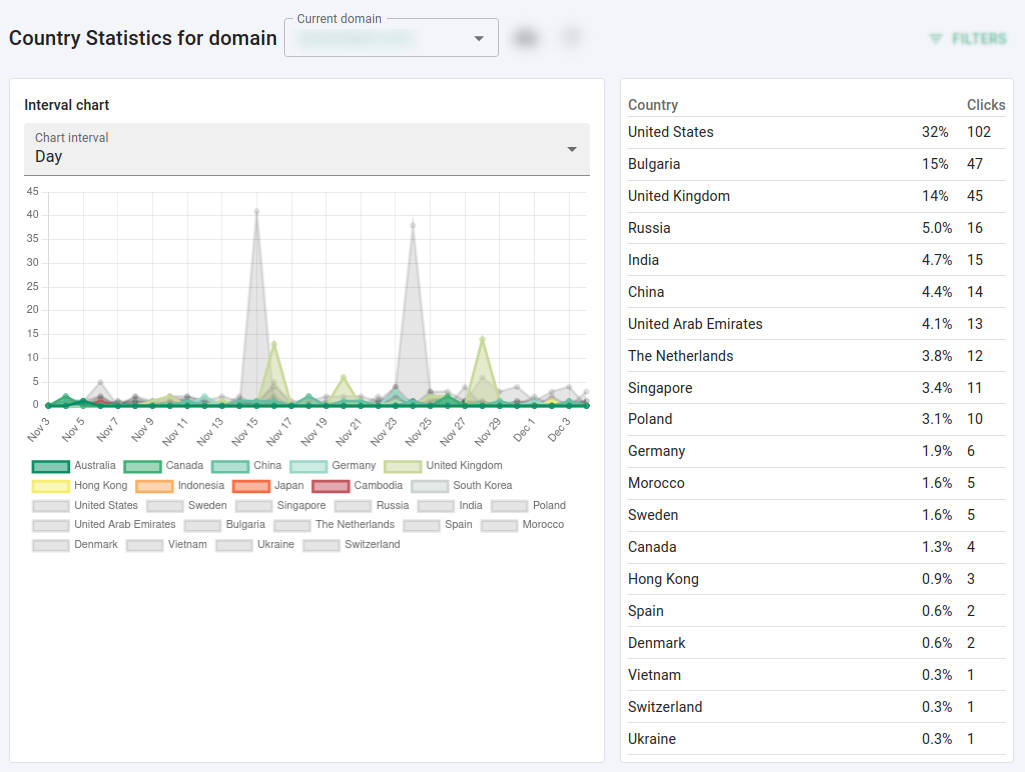Click the second icon button next to domain dropdown

point(570,37)
